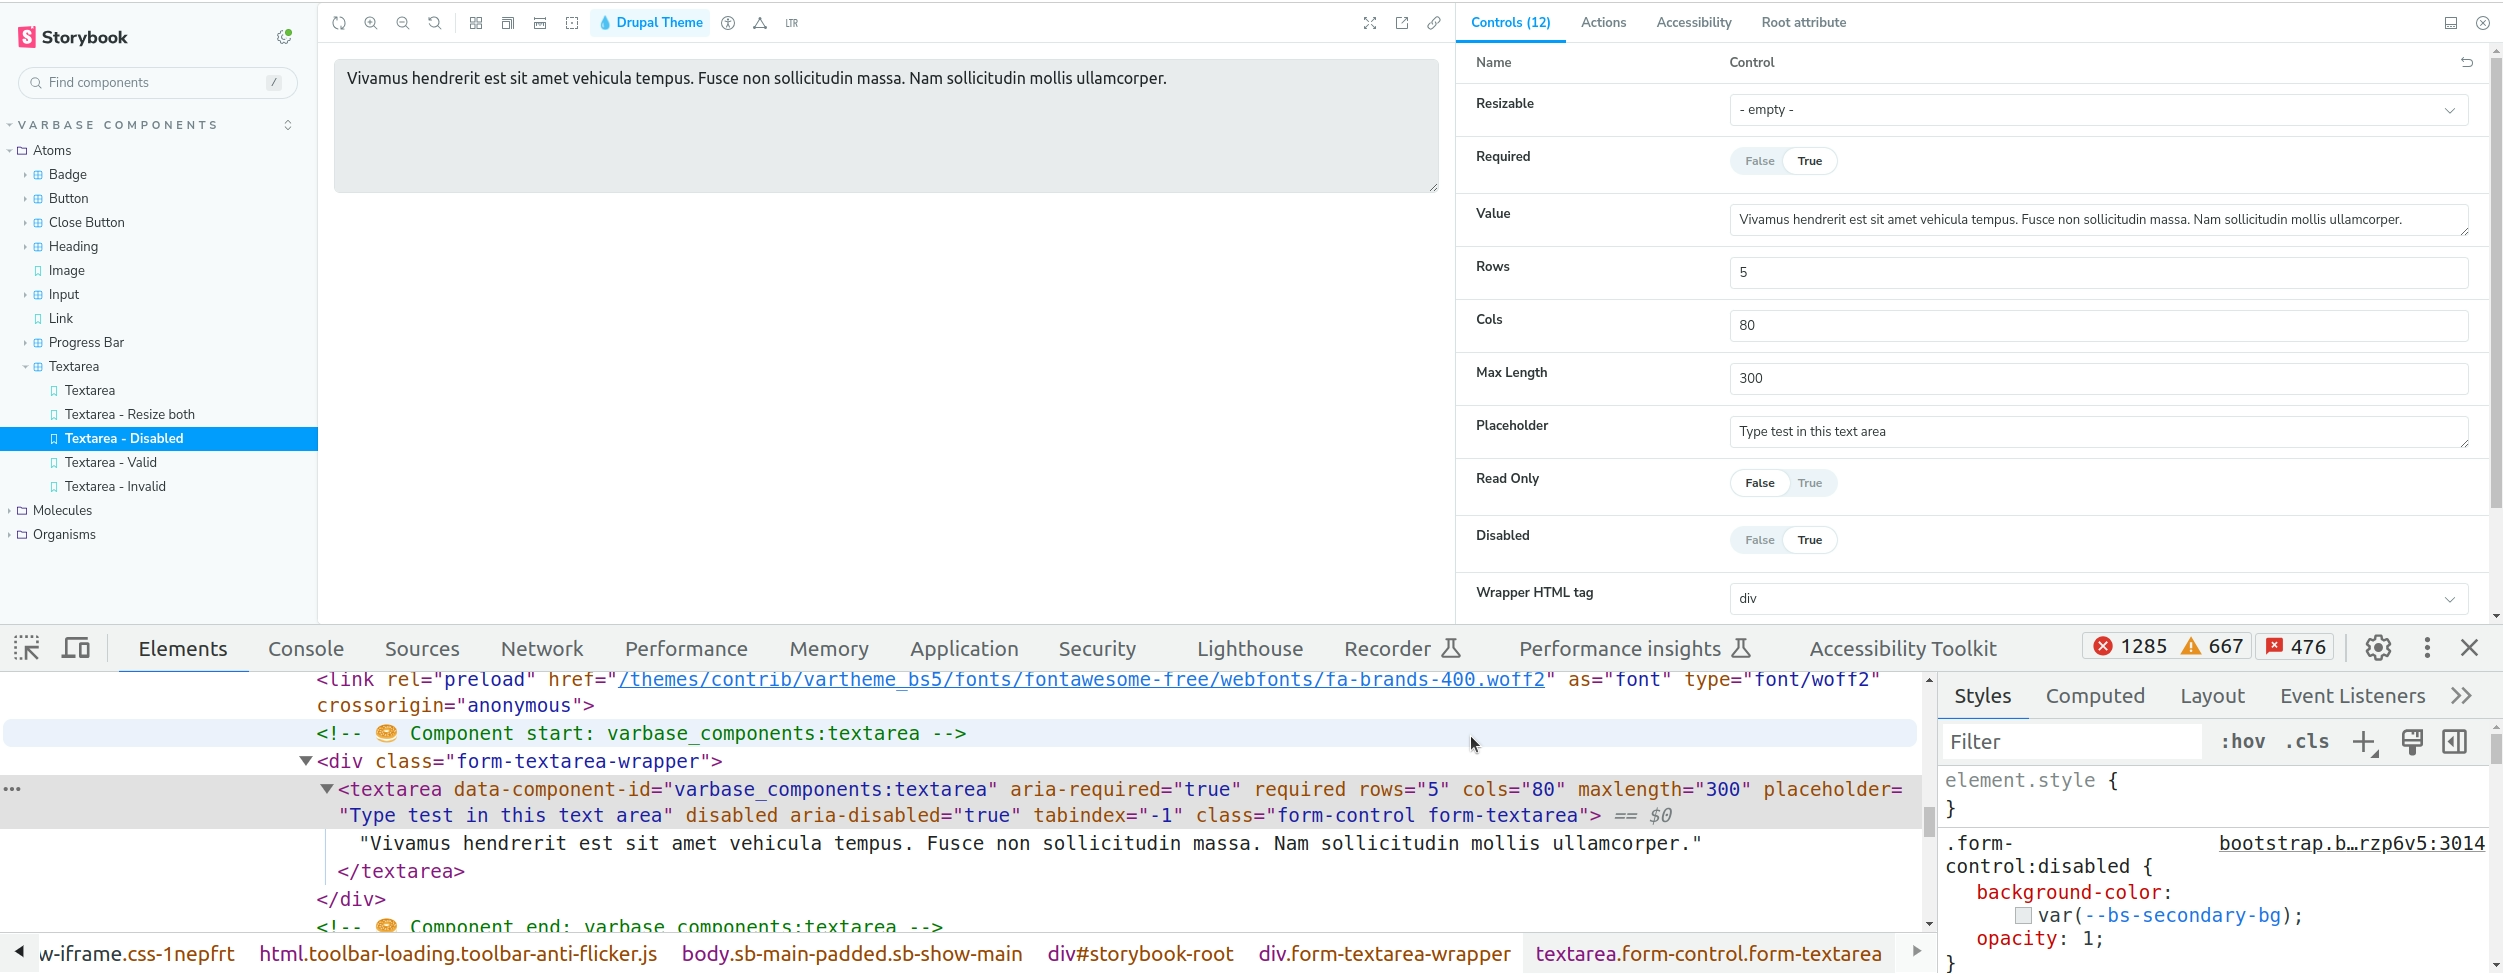Set Read Only toggle to True

click(1809, 483)
